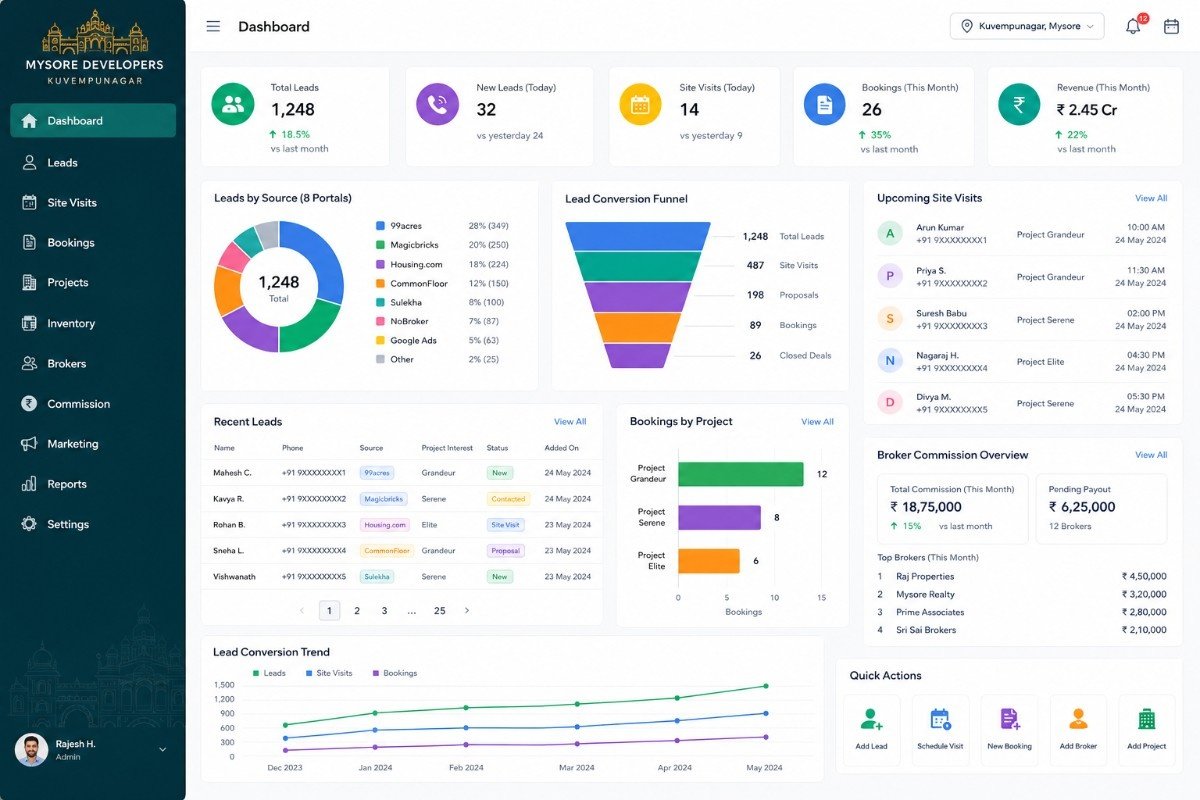Click Arun Kumar avatar A
The width and height of the screenshot is (1200, 800).
click(890, 233)
